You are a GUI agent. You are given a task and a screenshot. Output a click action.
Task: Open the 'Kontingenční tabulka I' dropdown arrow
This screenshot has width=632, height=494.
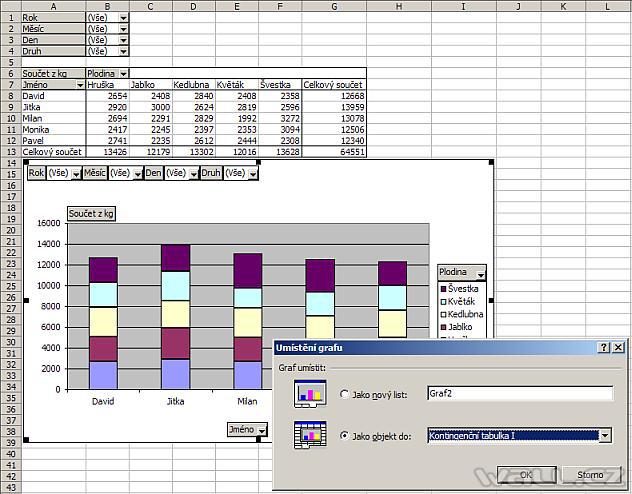pyautogui.click(x=605, y=436)
